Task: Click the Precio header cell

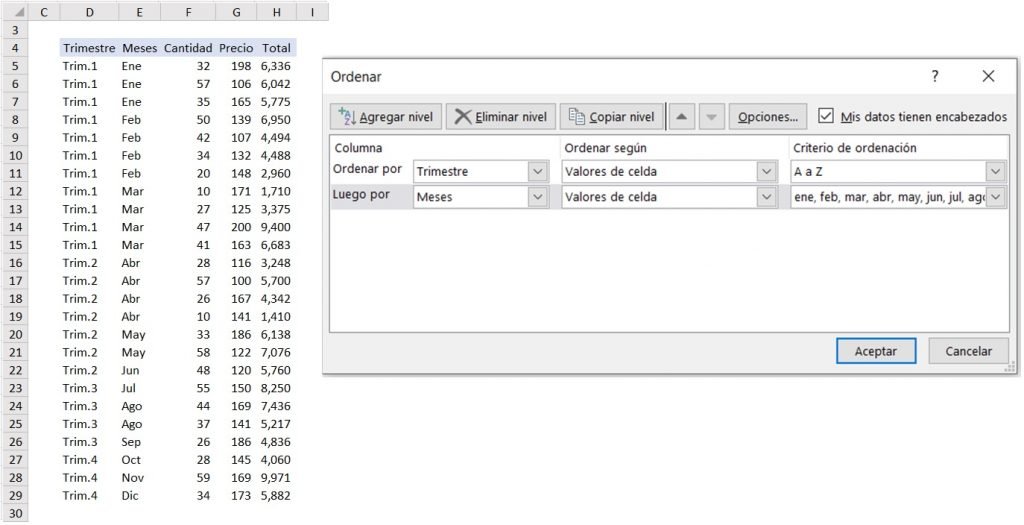Action: click(x=236, y=48)
